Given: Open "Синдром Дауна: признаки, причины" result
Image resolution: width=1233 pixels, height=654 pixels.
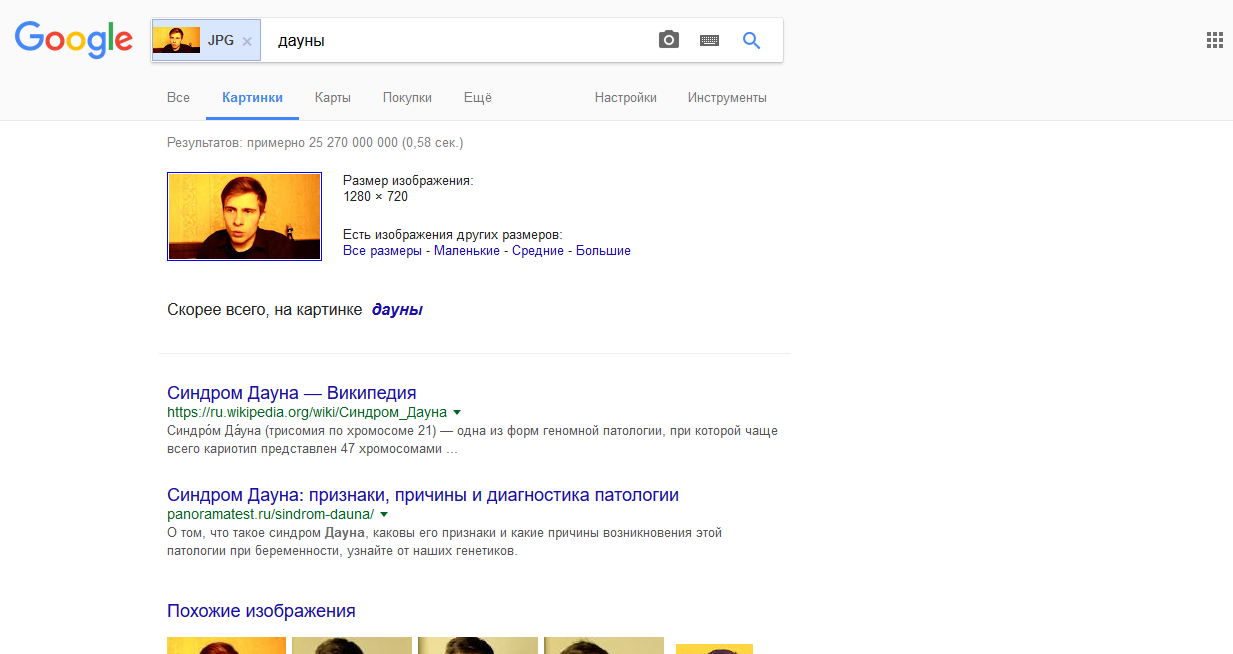Looking at the screenshot, I should [423, 495].
